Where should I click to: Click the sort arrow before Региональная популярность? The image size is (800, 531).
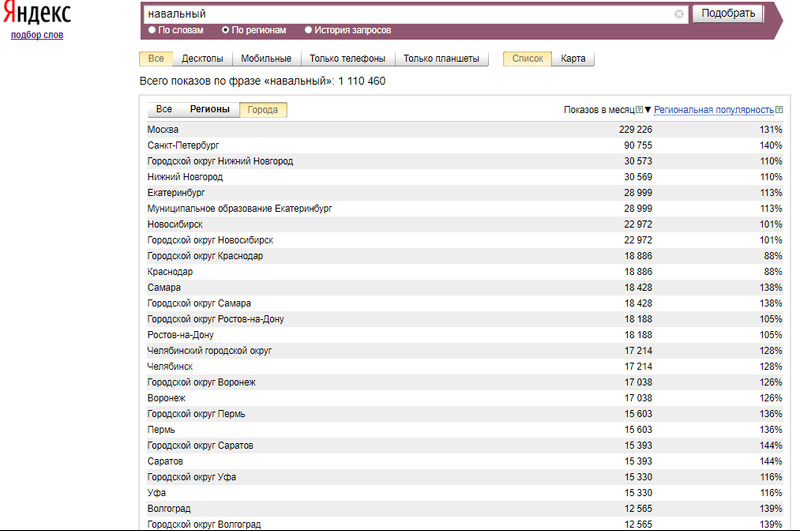[x=648, y=110]
